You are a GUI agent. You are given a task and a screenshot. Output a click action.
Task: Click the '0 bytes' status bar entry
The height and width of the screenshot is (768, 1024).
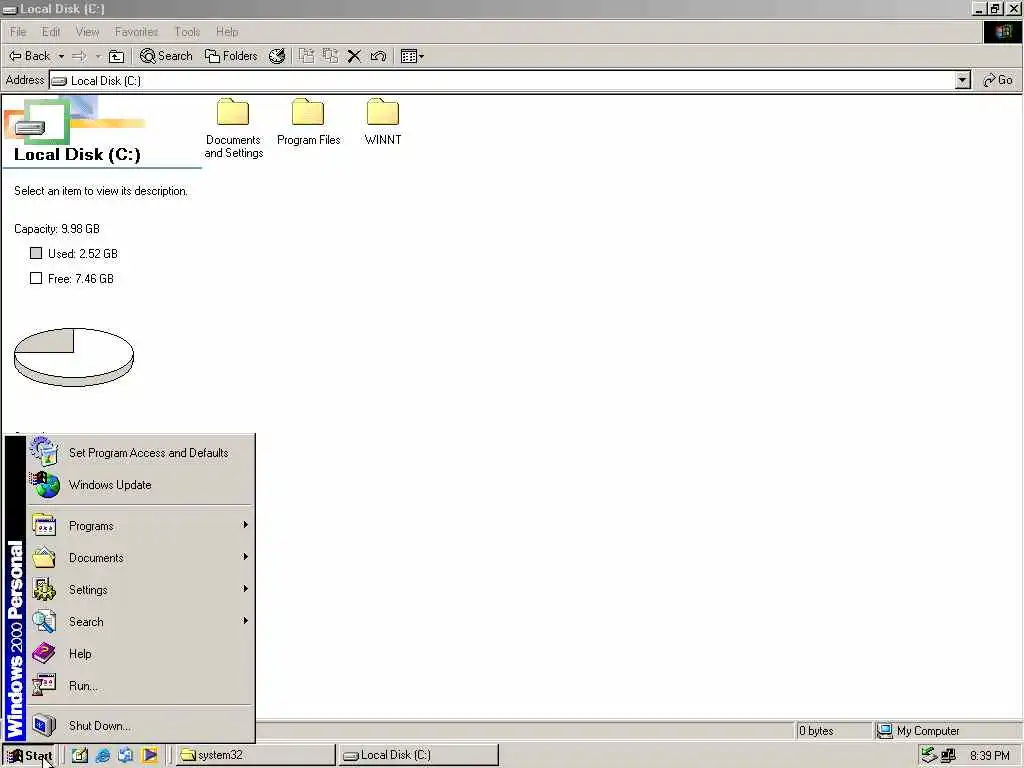coord(816,731)
